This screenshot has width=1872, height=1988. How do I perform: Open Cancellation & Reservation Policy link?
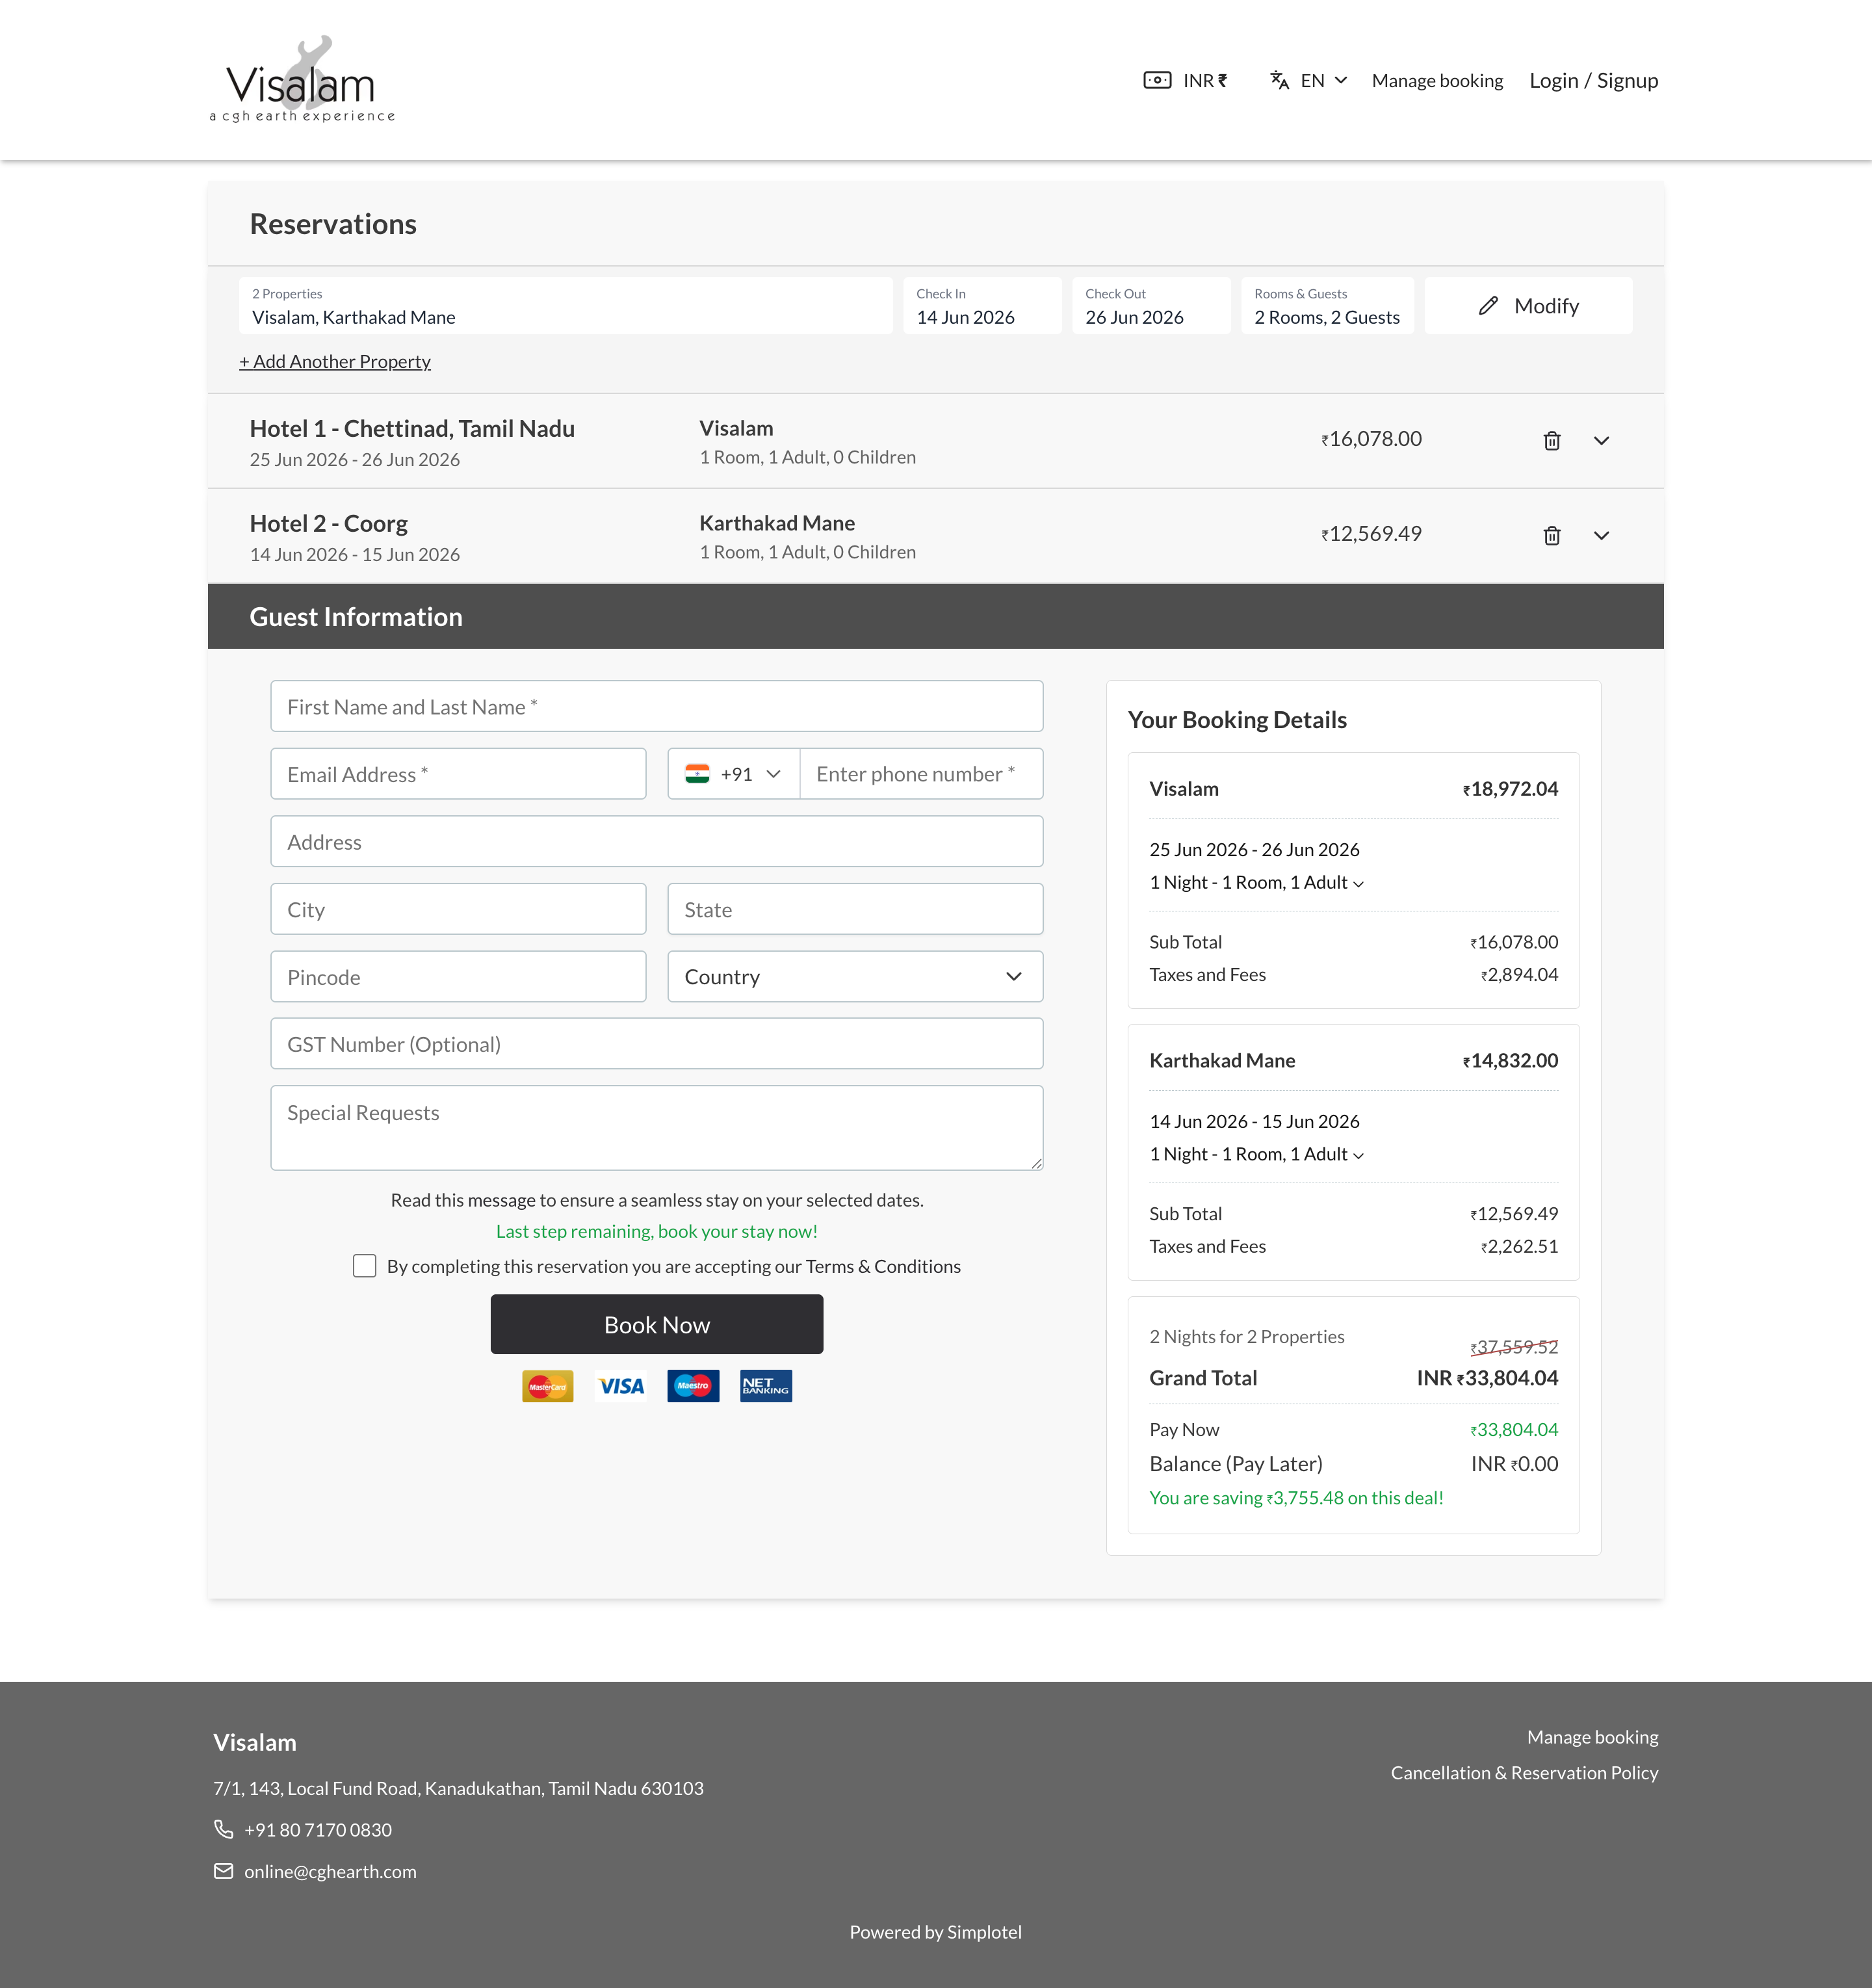coord(1524,1772)
